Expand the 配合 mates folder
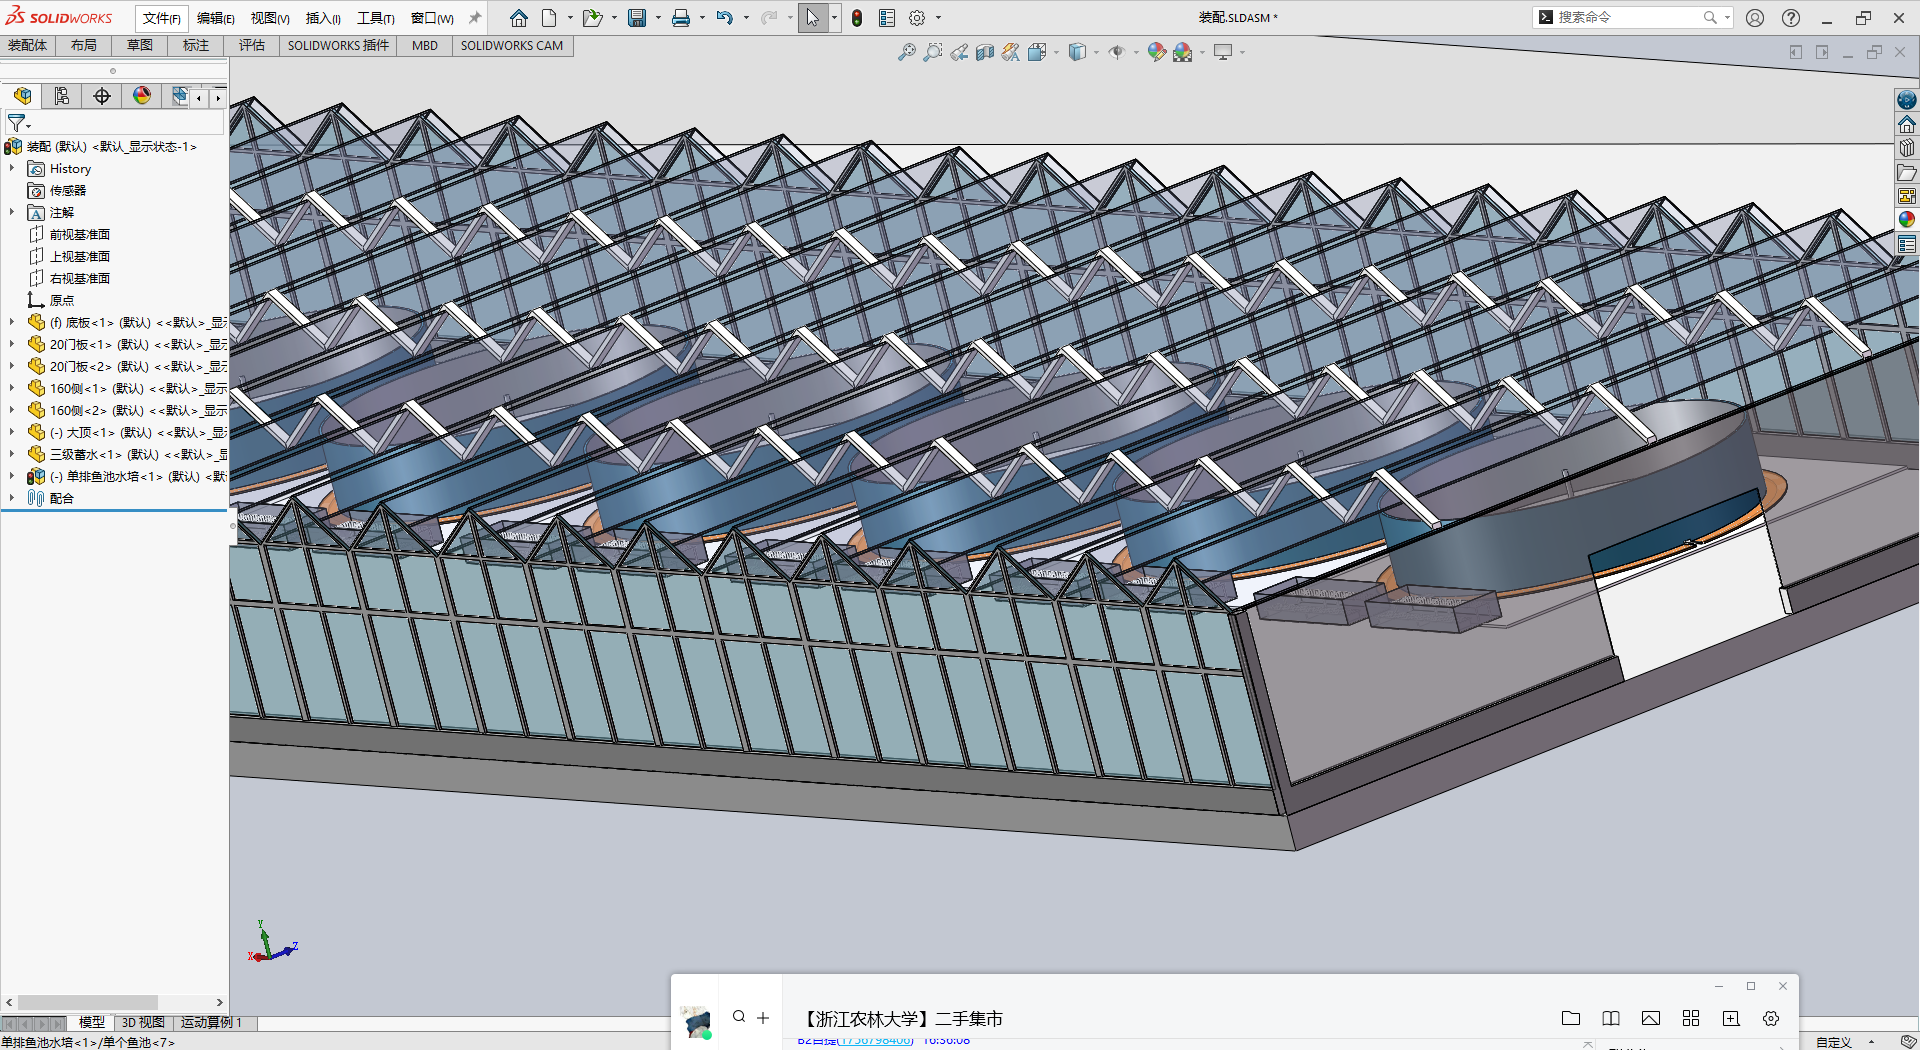Screen dimensions: 1920x1050 click(x=12, y=498)
